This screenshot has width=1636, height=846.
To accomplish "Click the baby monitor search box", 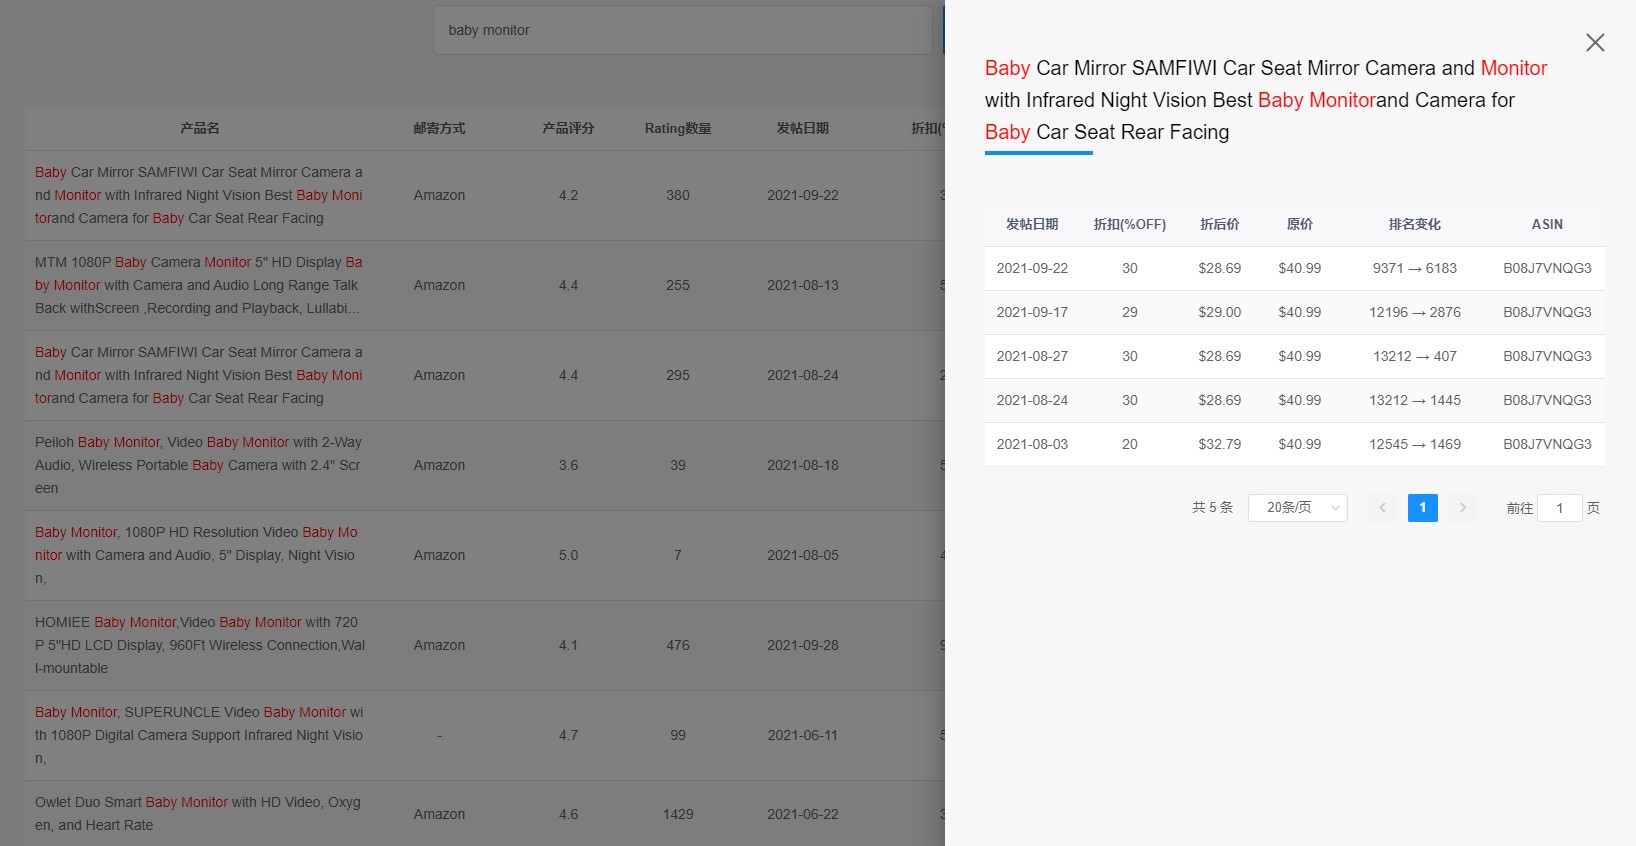I will click(682, 30).
